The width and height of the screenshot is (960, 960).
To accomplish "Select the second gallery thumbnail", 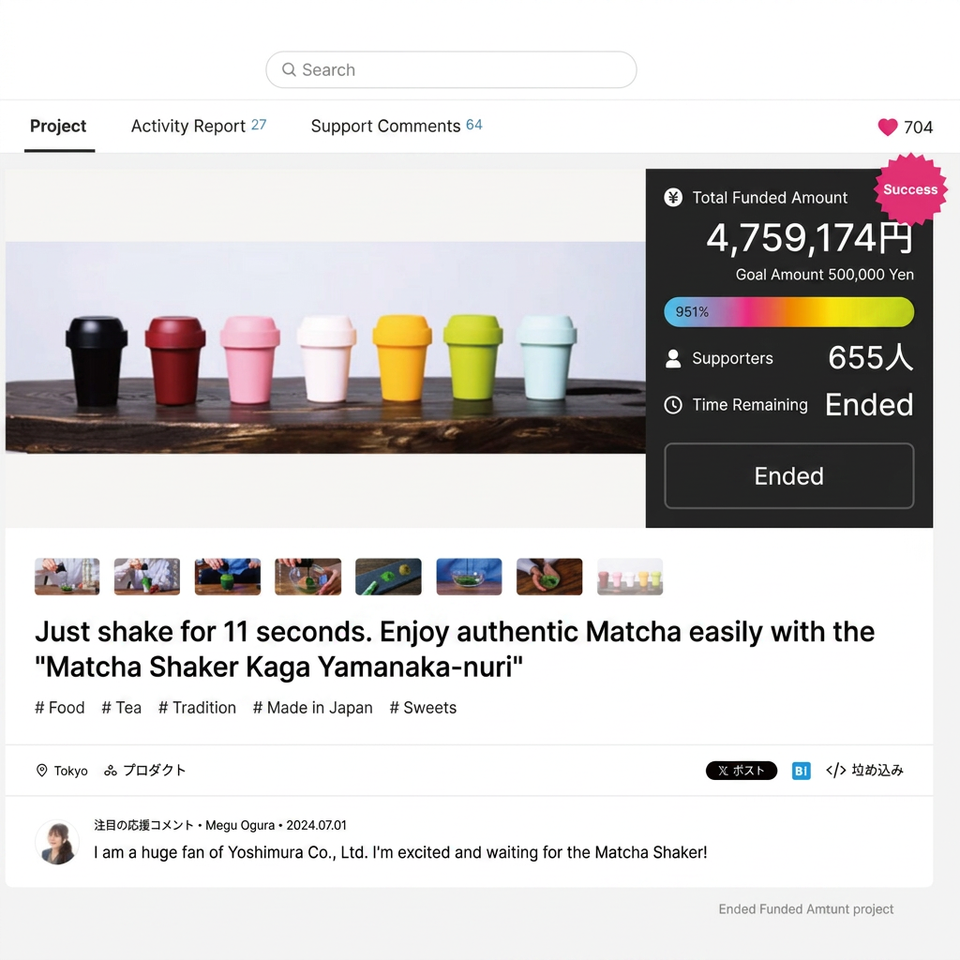I will (x=147, y=577).
